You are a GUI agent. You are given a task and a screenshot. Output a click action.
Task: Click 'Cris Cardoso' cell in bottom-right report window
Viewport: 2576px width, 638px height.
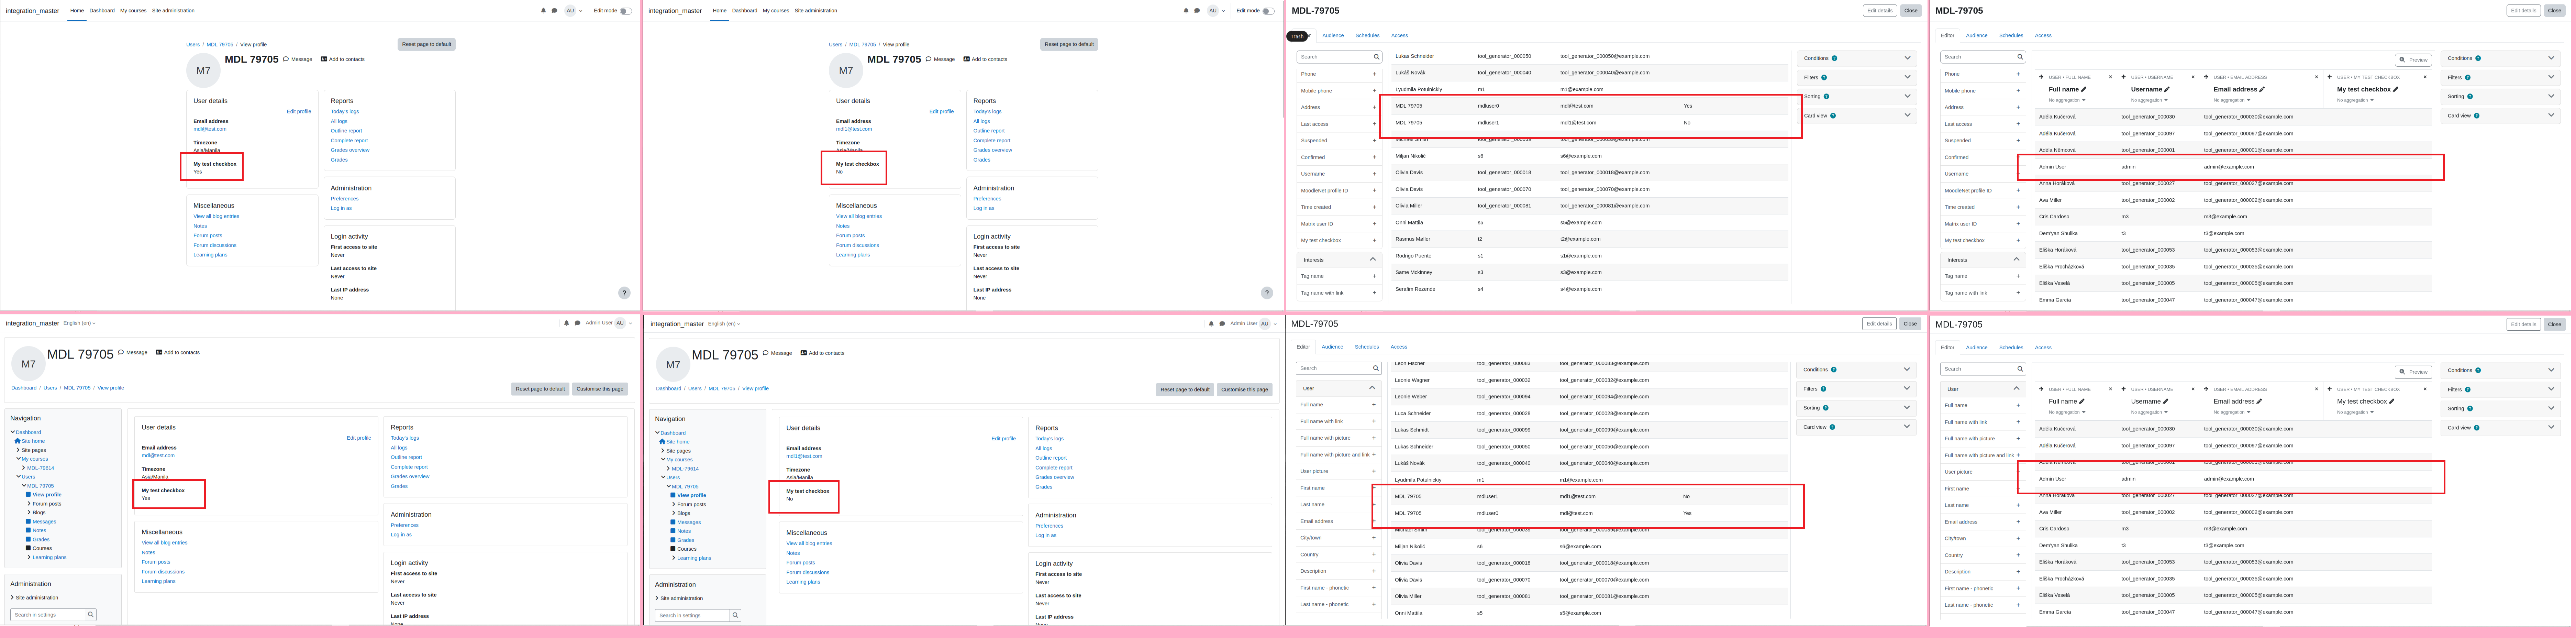coord(2054,529)
